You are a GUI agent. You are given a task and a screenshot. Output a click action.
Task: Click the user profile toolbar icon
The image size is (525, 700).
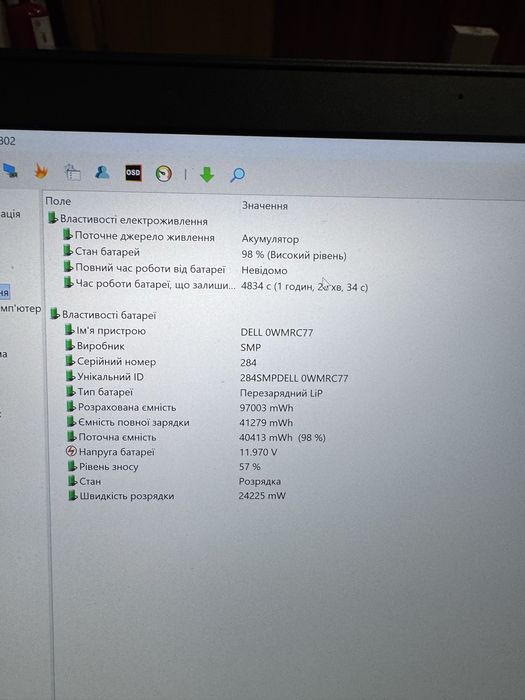pyautogui.click(x=102, y=172)
